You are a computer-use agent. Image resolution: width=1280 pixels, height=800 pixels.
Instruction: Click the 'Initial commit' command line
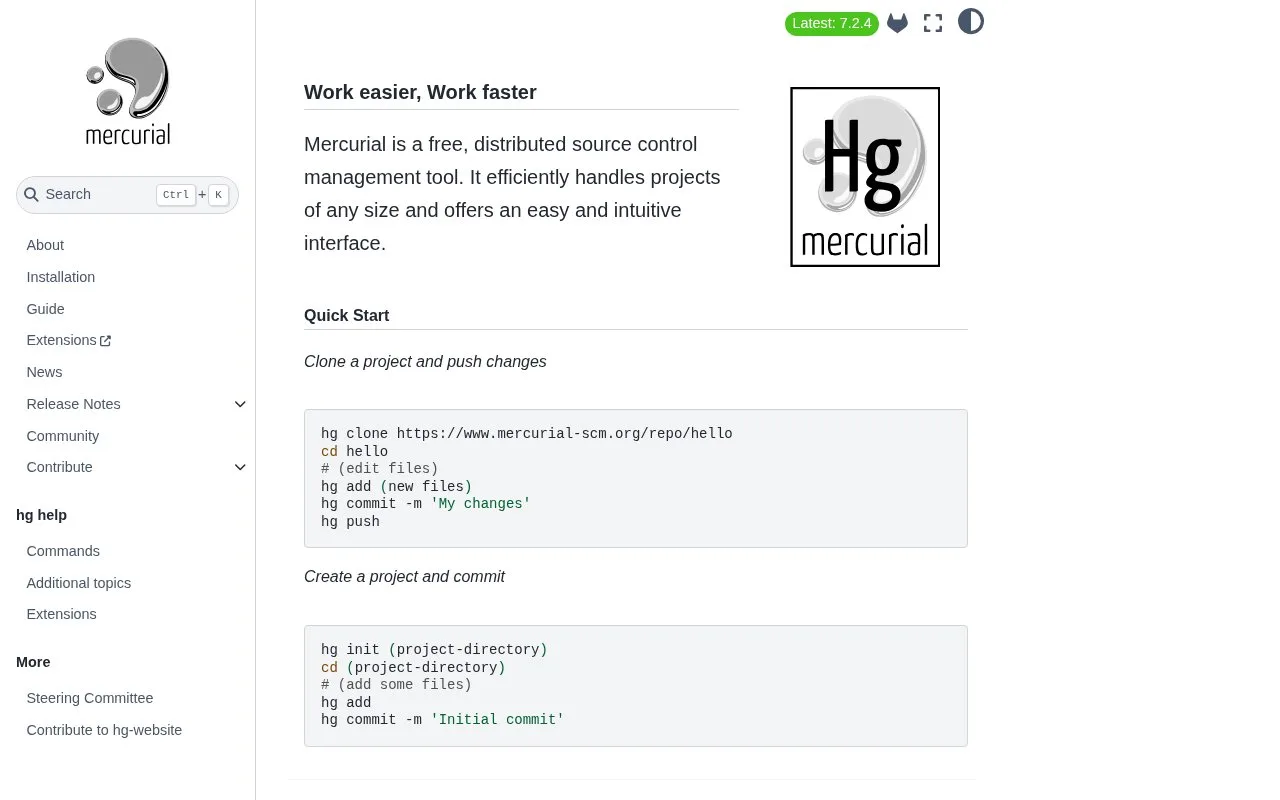click(x=443, y=720)
